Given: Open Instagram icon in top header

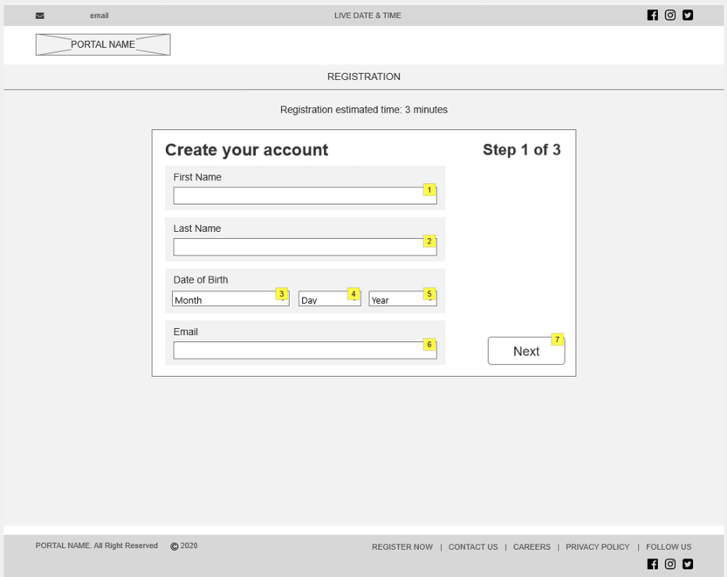Looking at the screenshot, I should coord(670,15).
